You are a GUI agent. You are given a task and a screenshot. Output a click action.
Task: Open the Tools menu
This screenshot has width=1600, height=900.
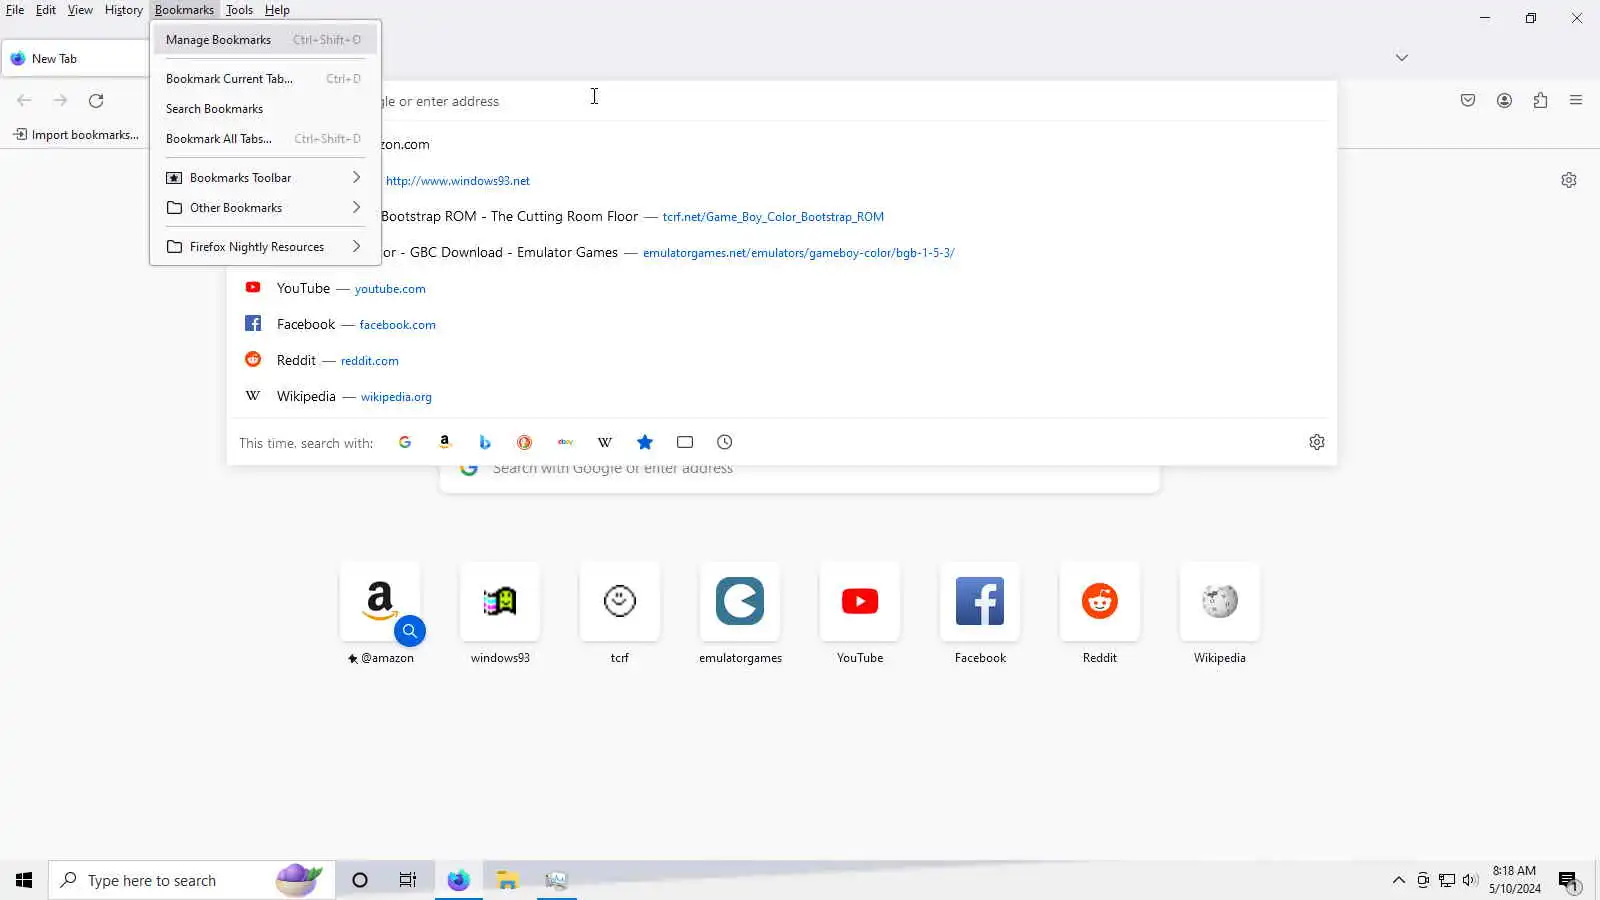pyautogui.click(x=239, y=10)
